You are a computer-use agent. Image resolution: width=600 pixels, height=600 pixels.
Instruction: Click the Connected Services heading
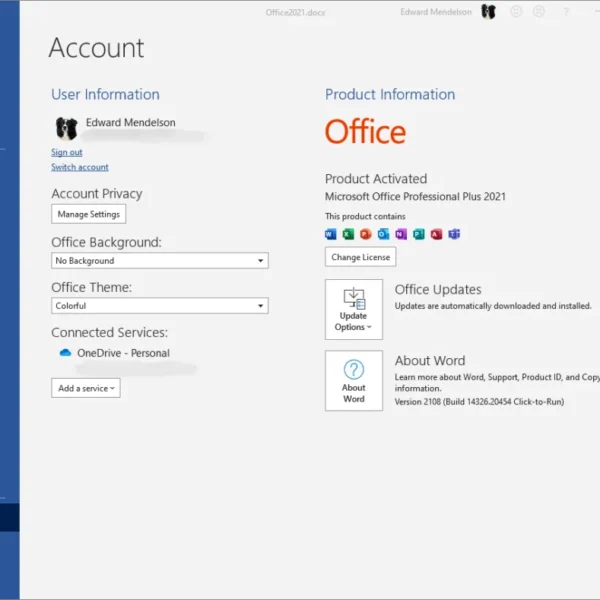(109, 333)
